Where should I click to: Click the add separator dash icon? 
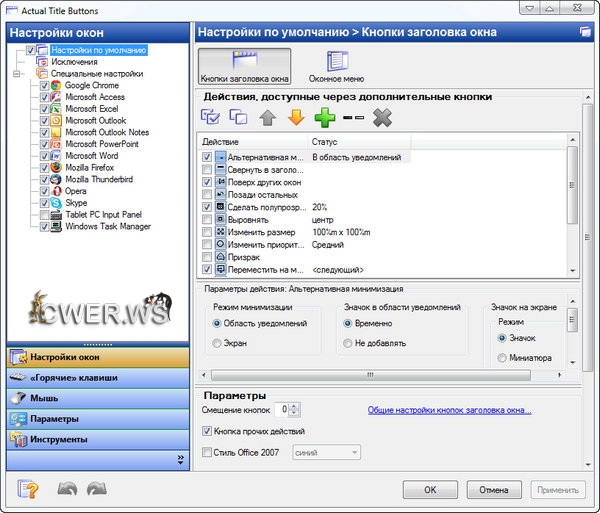coord(352,118)
